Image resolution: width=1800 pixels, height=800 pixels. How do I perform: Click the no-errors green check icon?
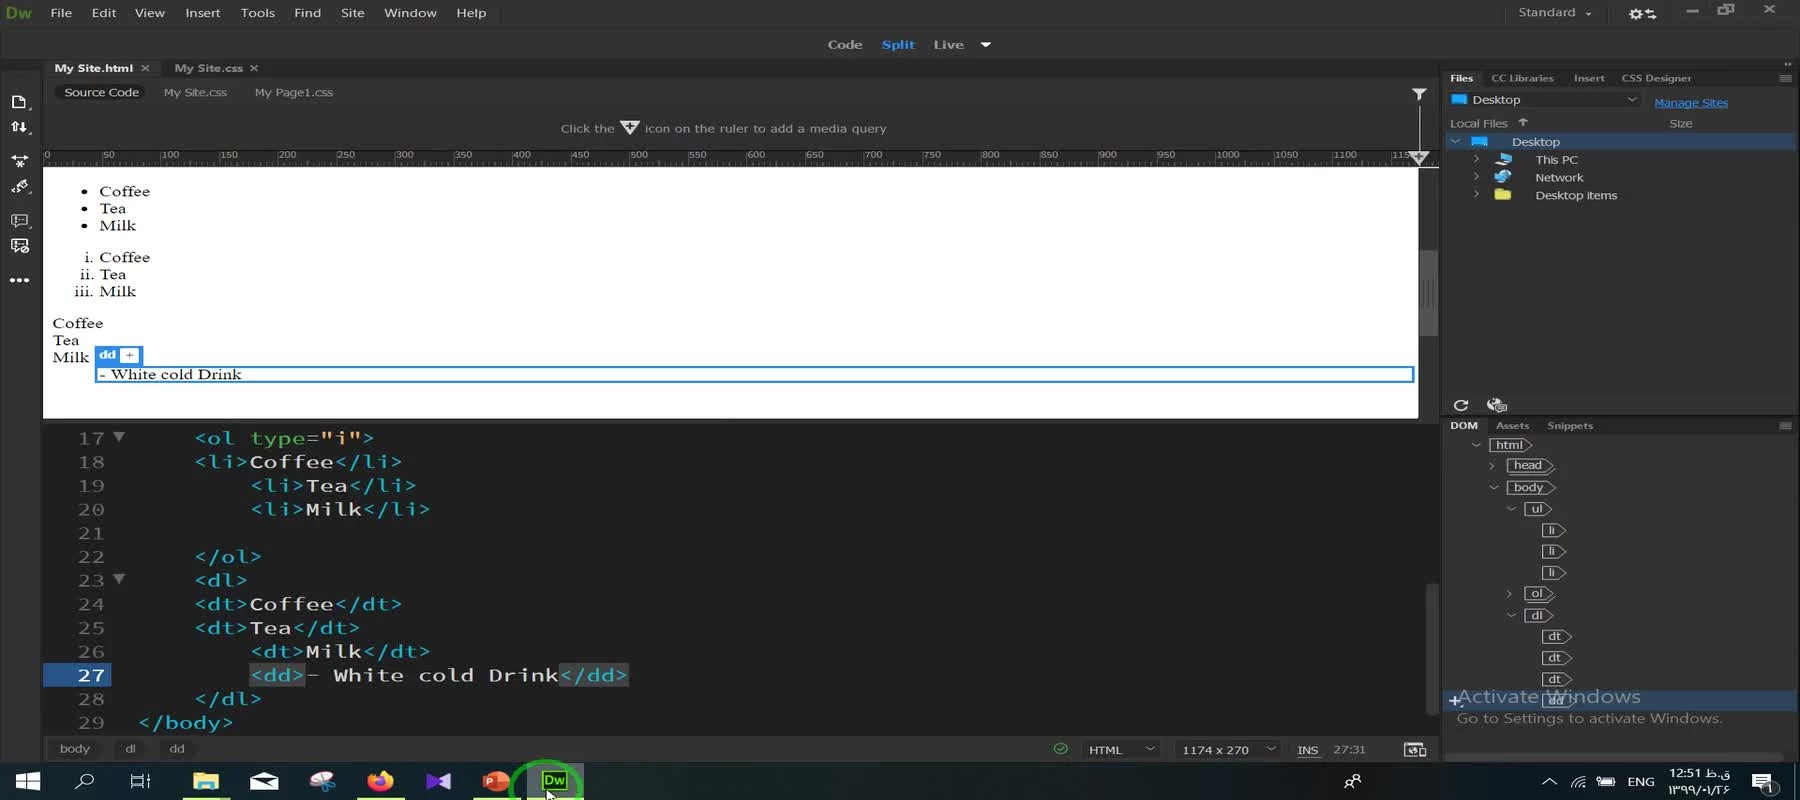(x=1060, y=748)
